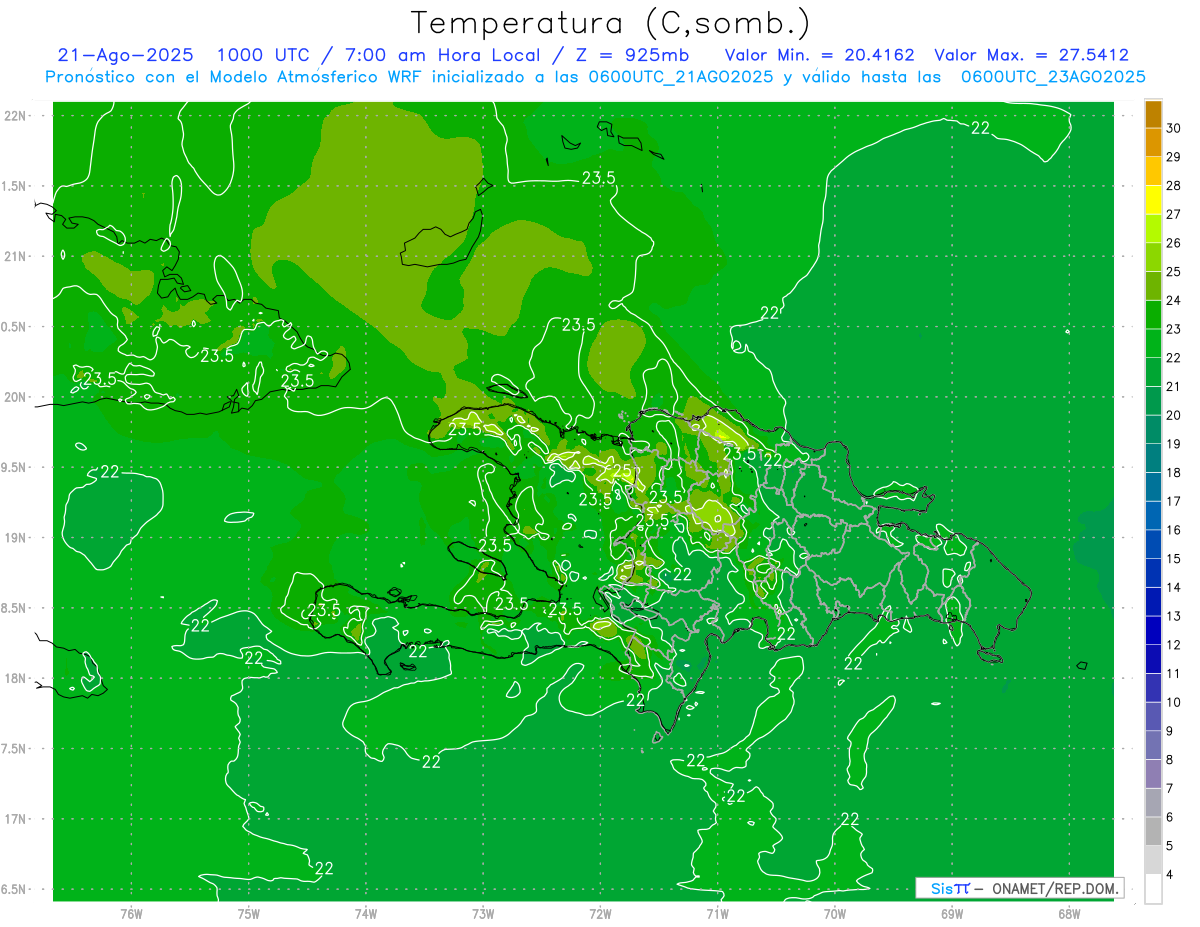Screen dimensions: 1200x927
Task: Pick the gray swatch between 5 and 6
Action: 1153,832
